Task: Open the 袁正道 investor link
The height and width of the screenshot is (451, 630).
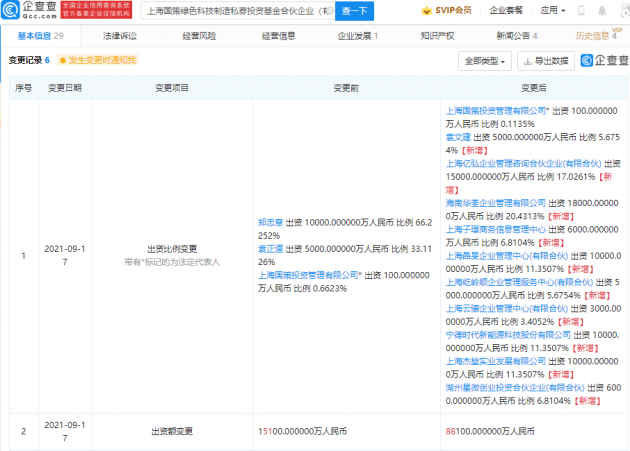Action: (x=270, y=249)
